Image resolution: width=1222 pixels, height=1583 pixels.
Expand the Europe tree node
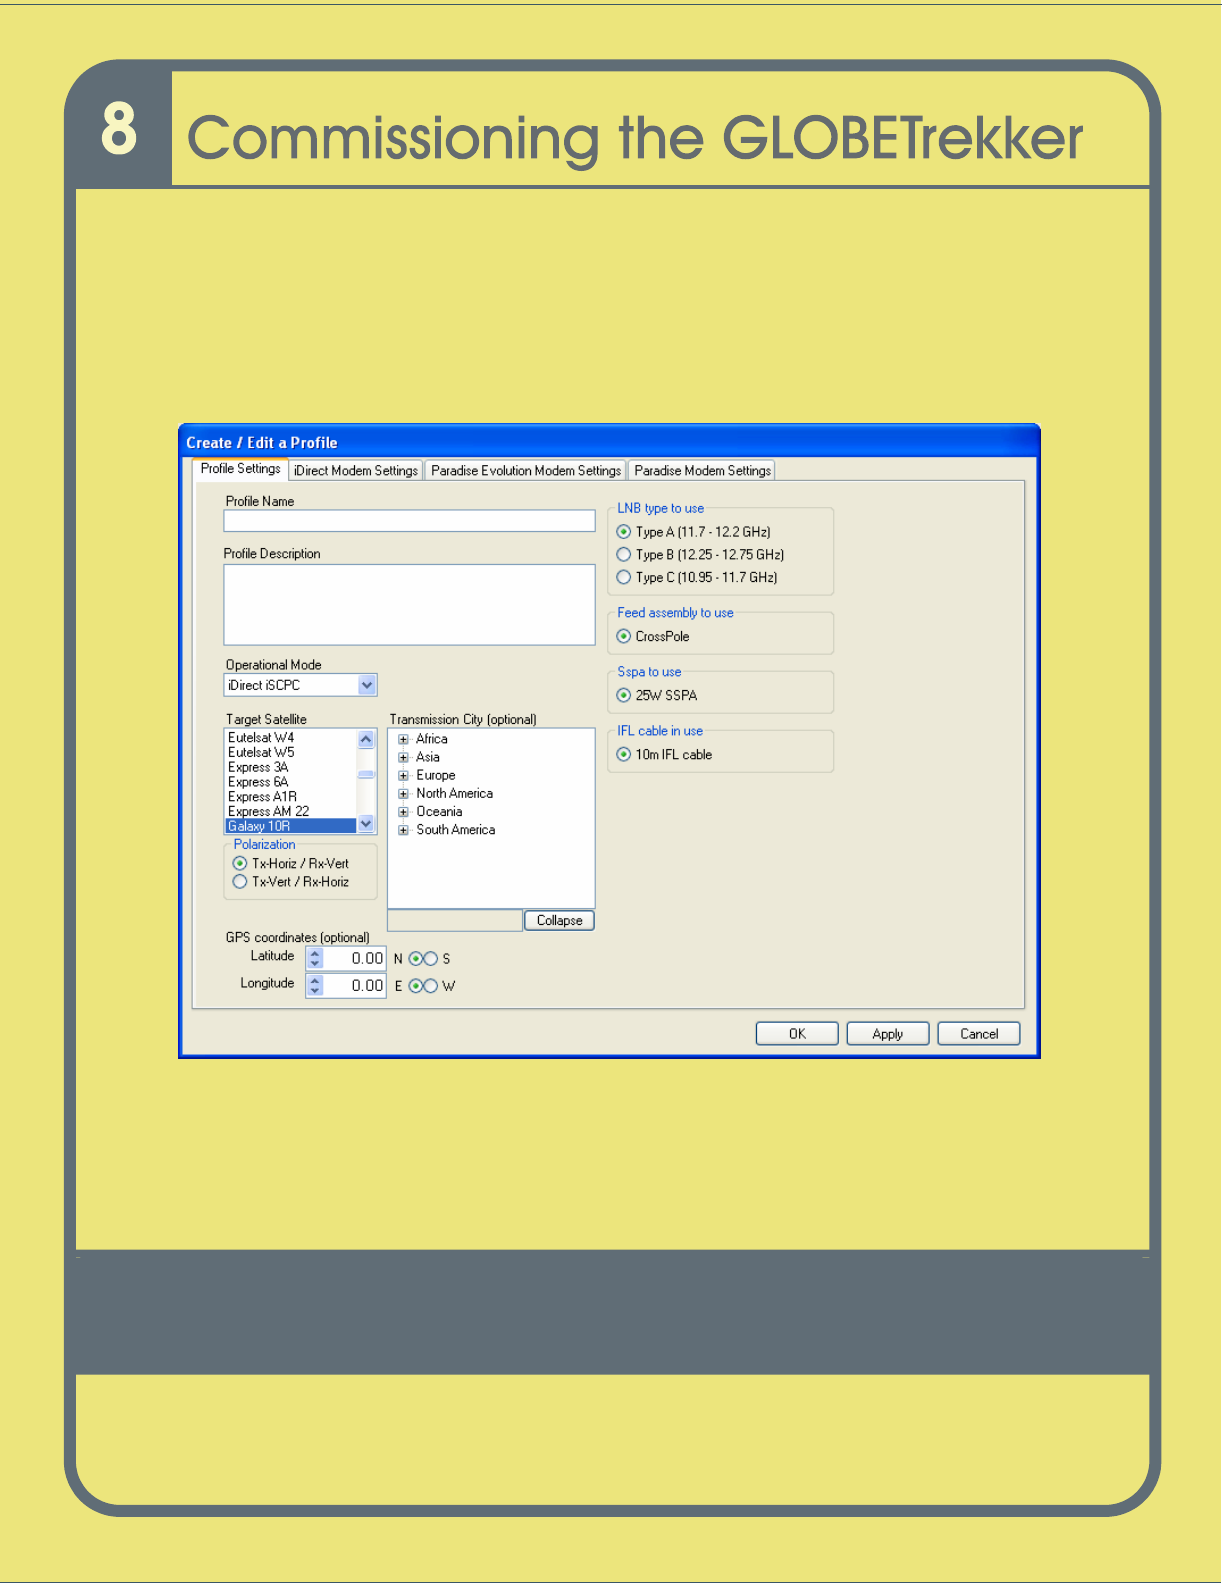(404, 776)
